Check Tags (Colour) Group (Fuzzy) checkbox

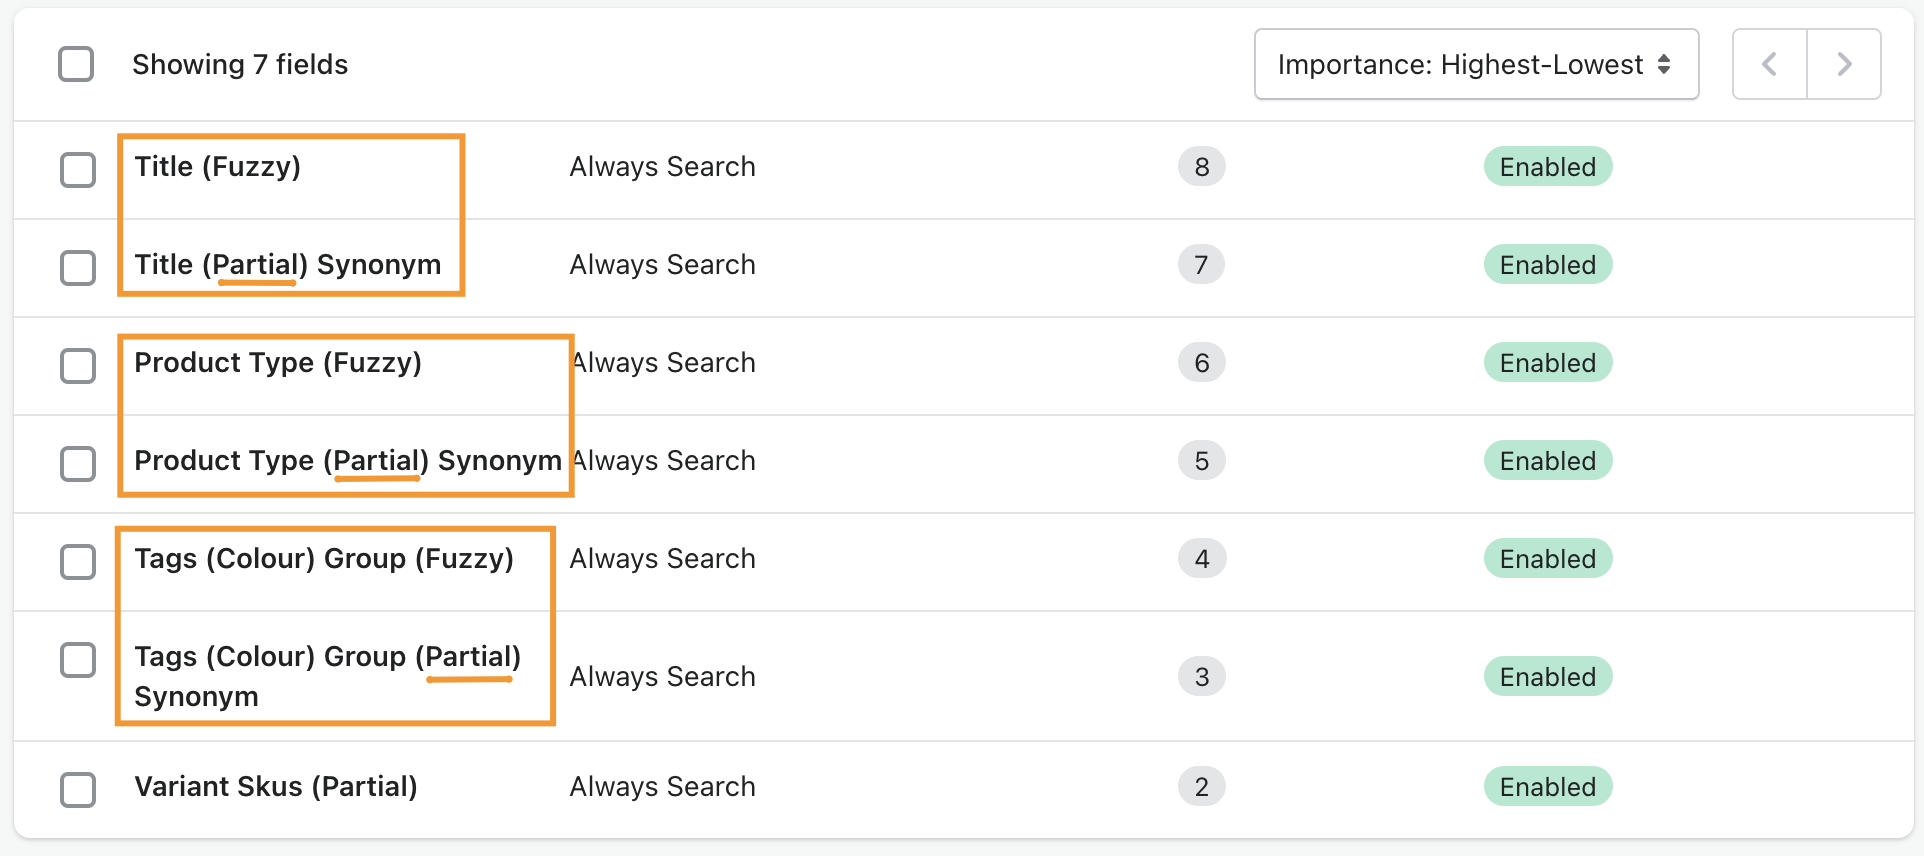tap(78, 562)
